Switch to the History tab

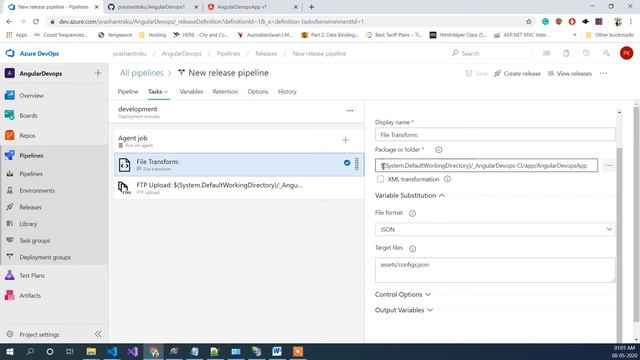point(287,92)
